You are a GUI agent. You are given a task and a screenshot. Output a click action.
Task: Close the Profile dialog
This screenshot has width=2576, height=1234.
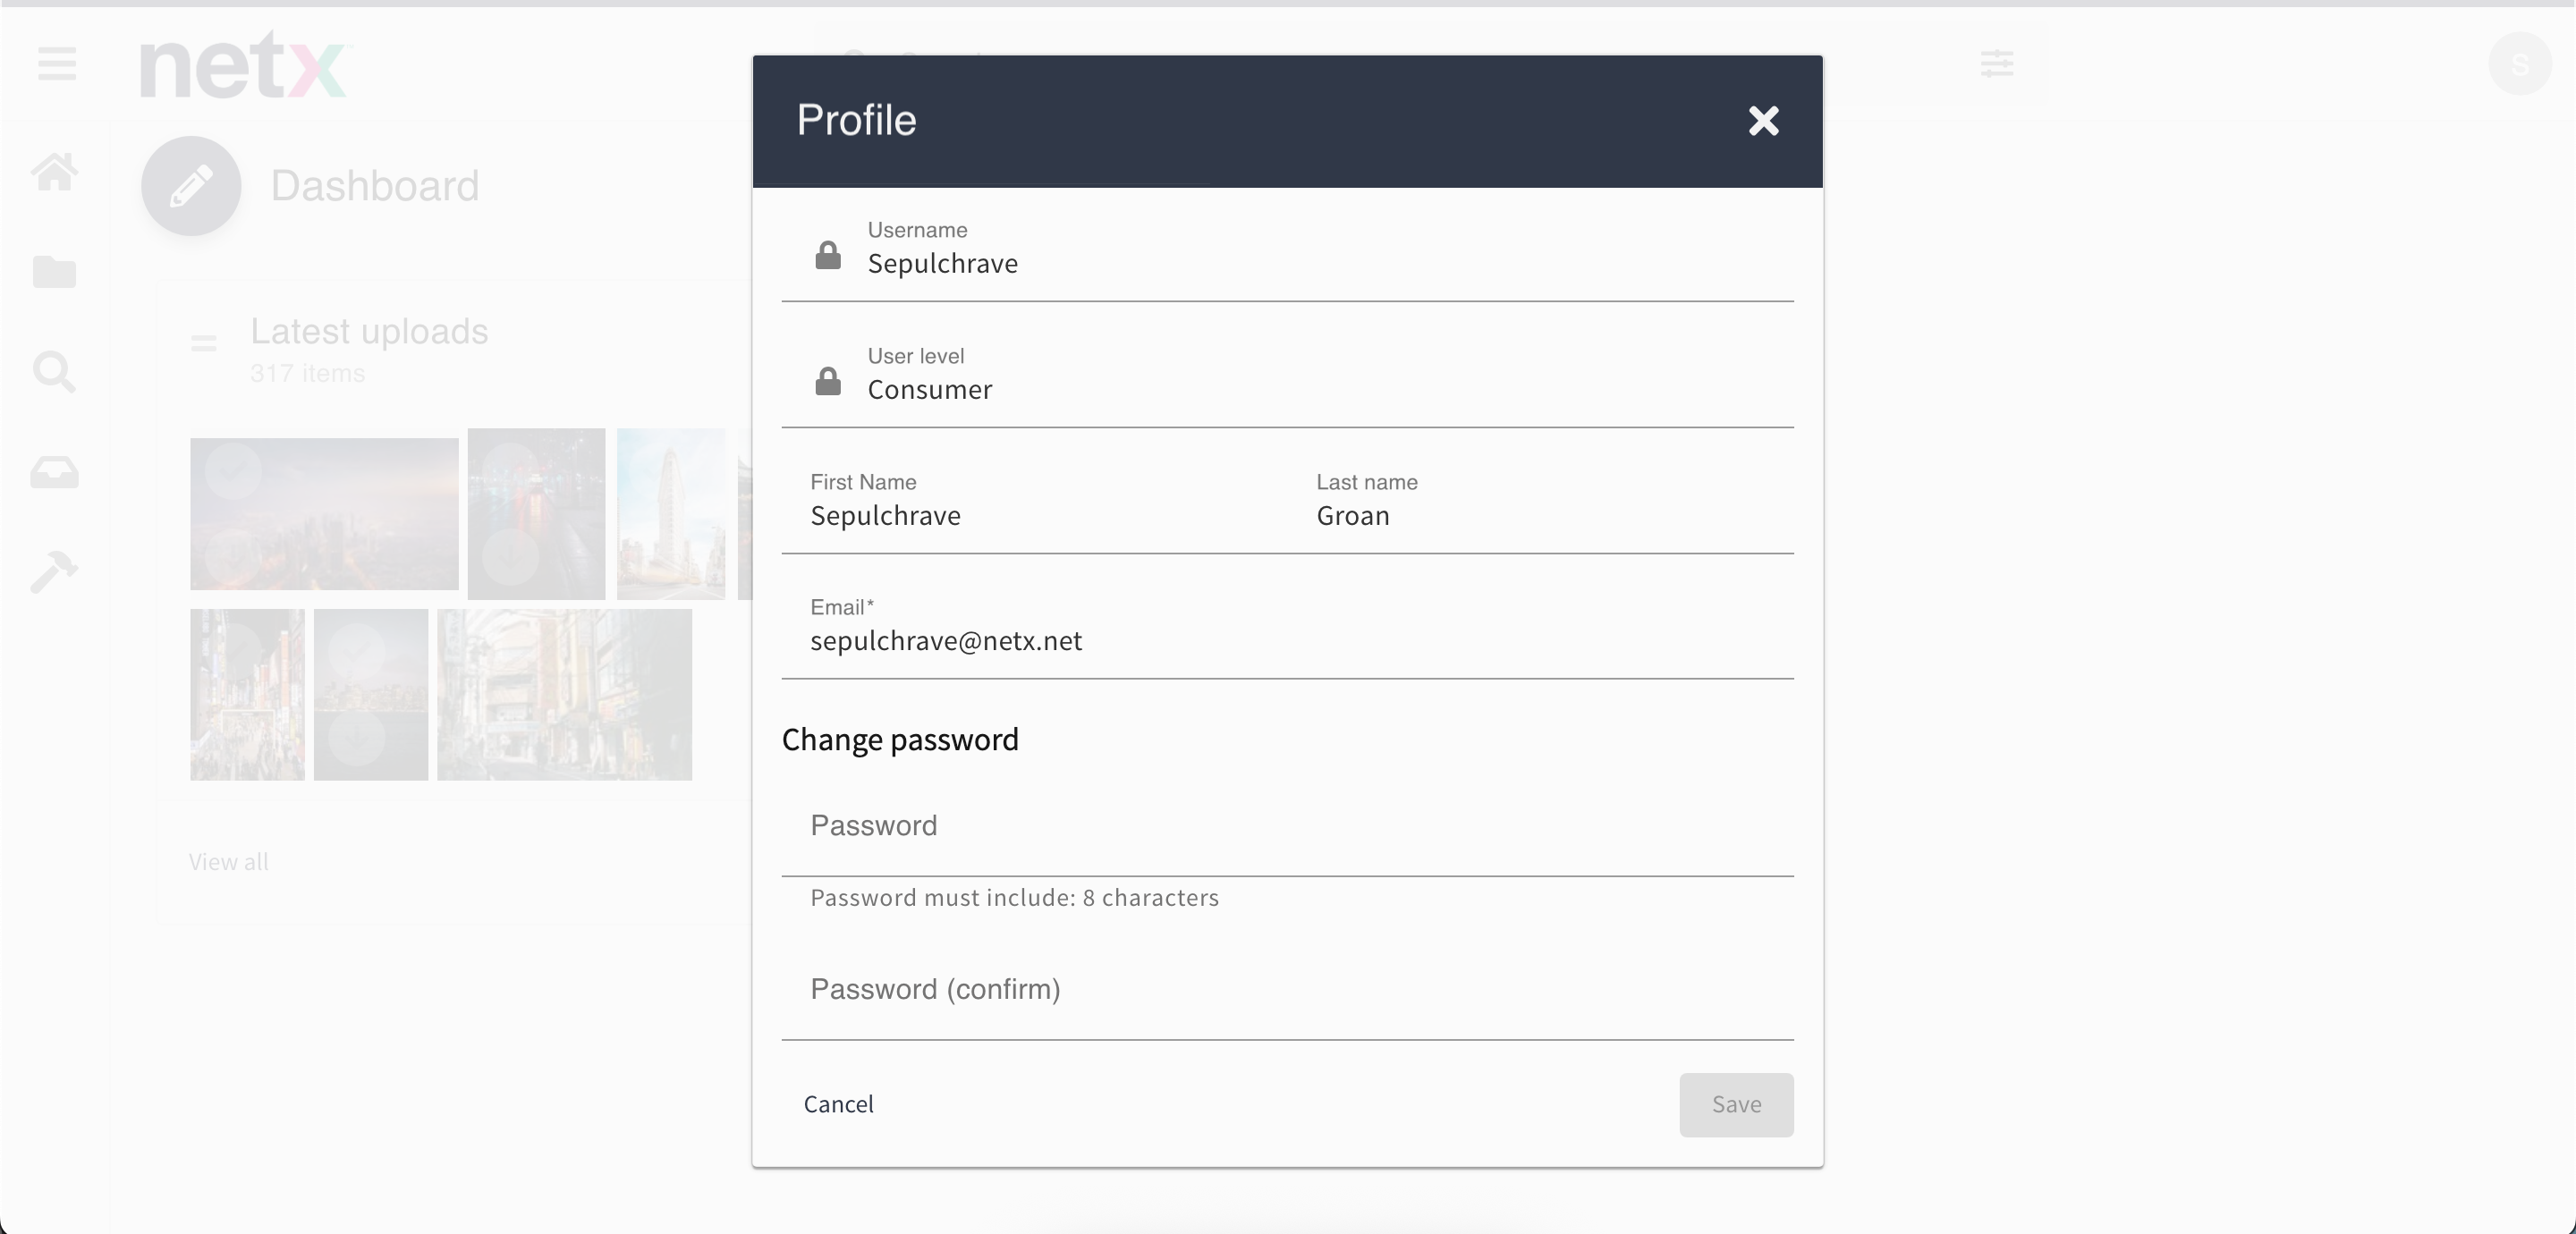coord(1763,121)
